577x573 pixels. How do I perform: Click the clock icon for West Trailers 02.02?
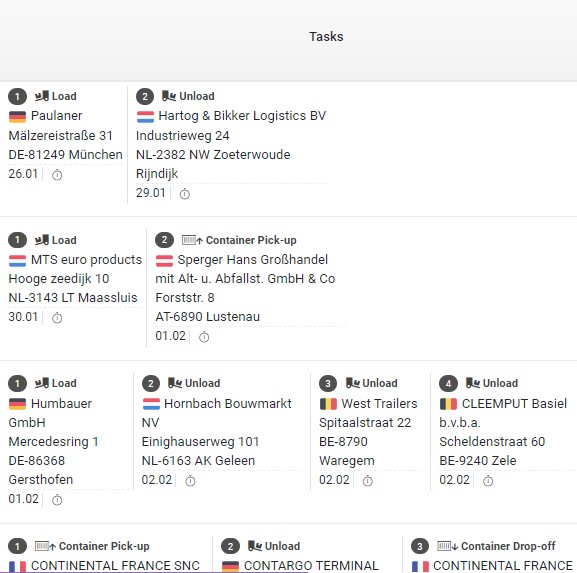[368, 480]
